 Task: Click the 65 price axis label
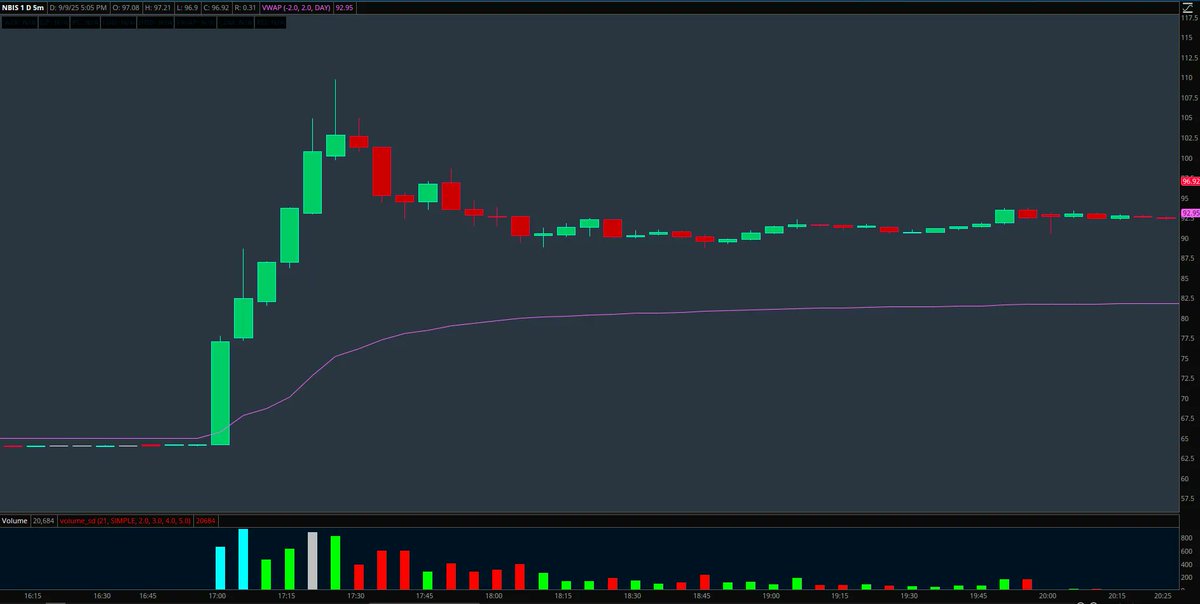point(1185,438)
